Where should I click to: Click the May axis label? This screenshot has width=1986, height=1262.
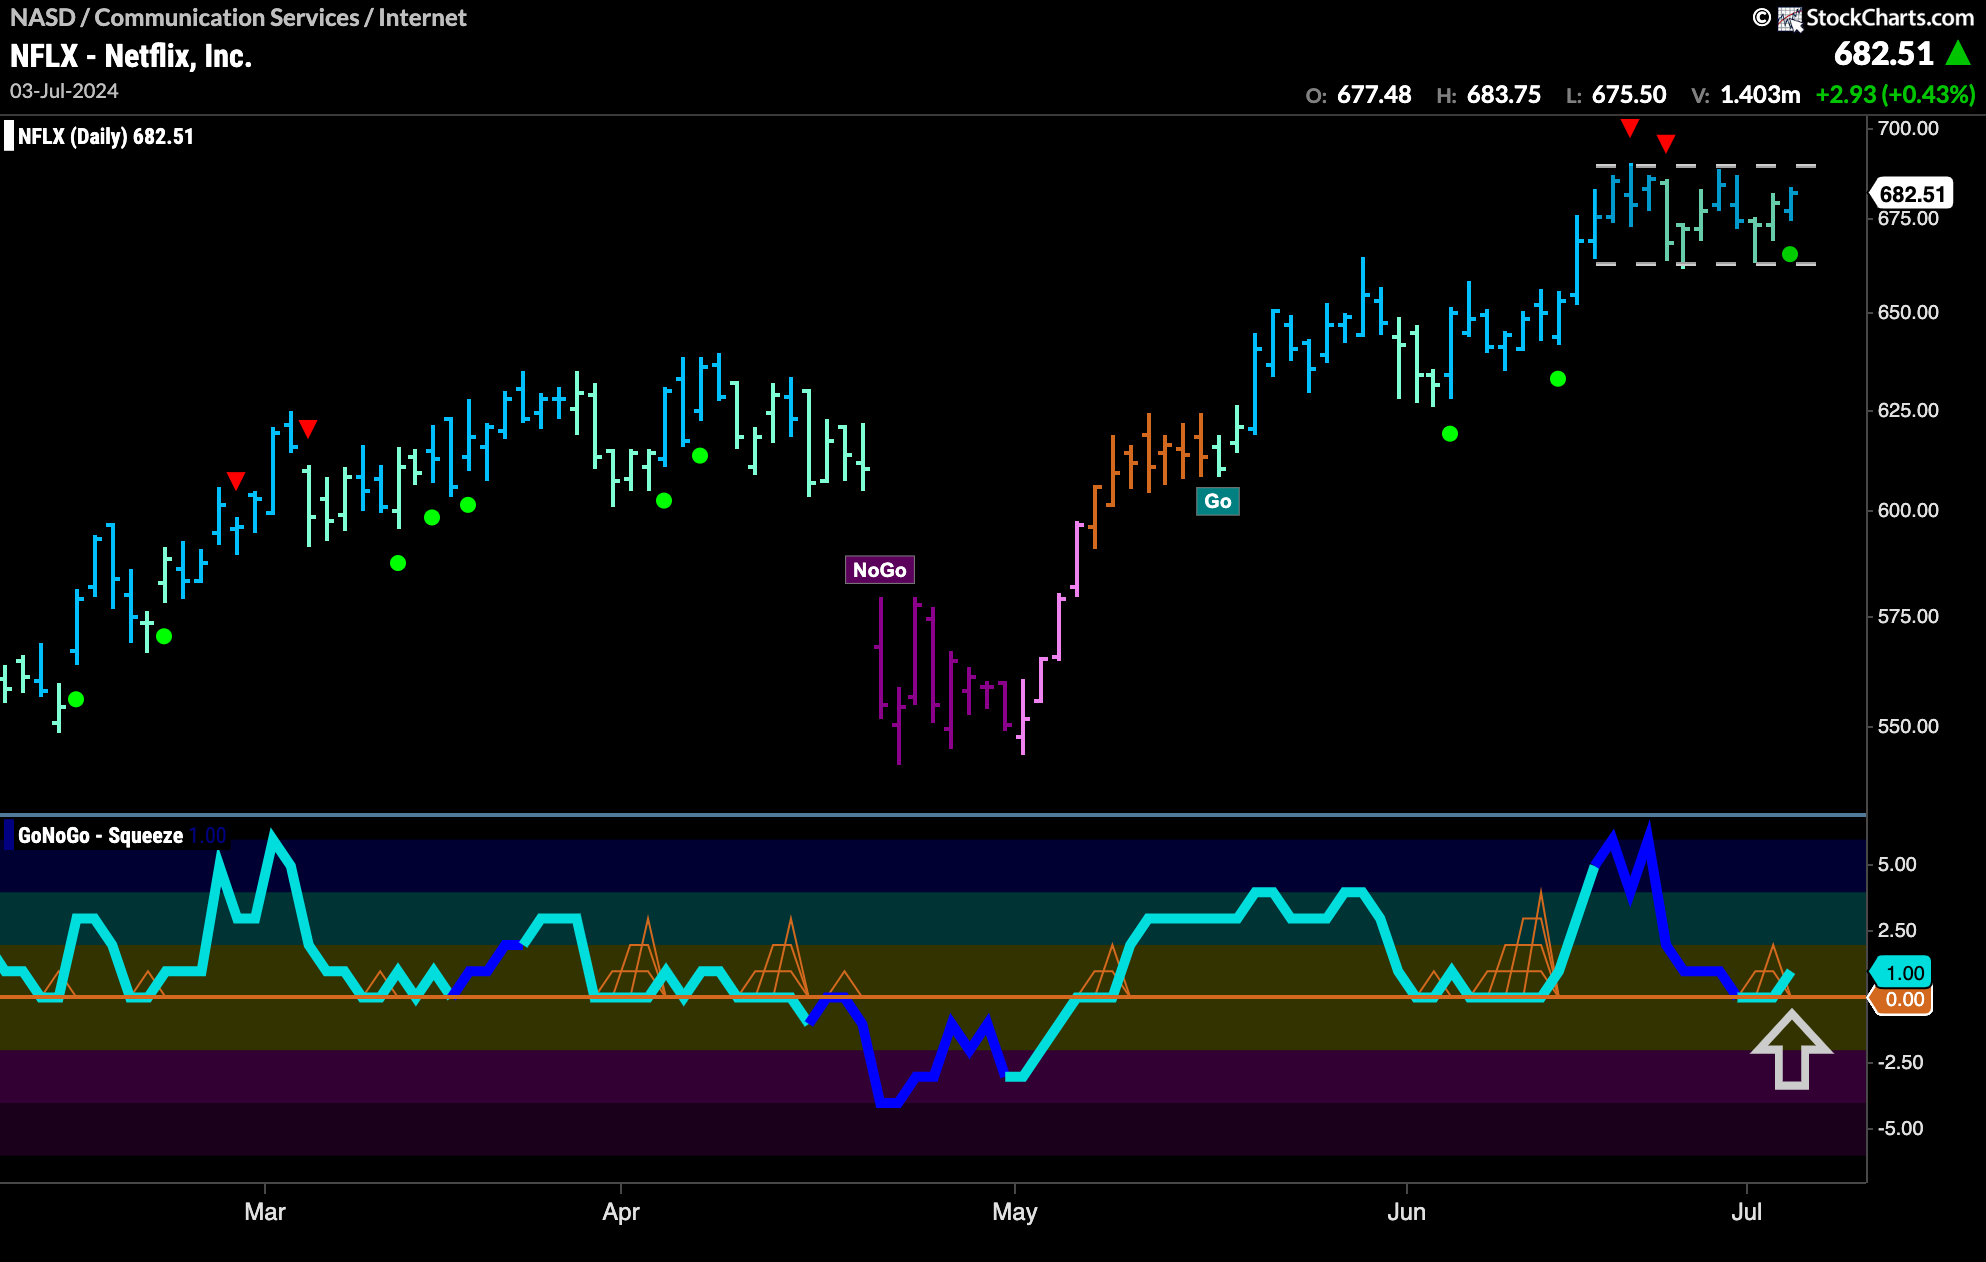[x=1015, y=1212]
